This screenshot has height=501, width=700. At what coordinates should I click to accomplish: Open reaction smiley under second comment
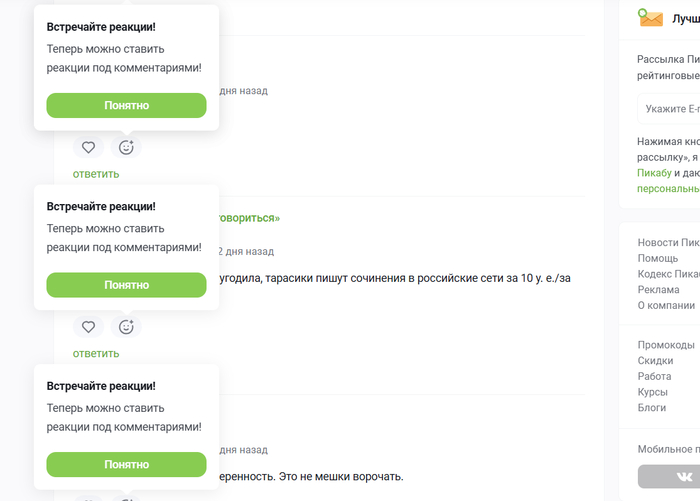126,327
